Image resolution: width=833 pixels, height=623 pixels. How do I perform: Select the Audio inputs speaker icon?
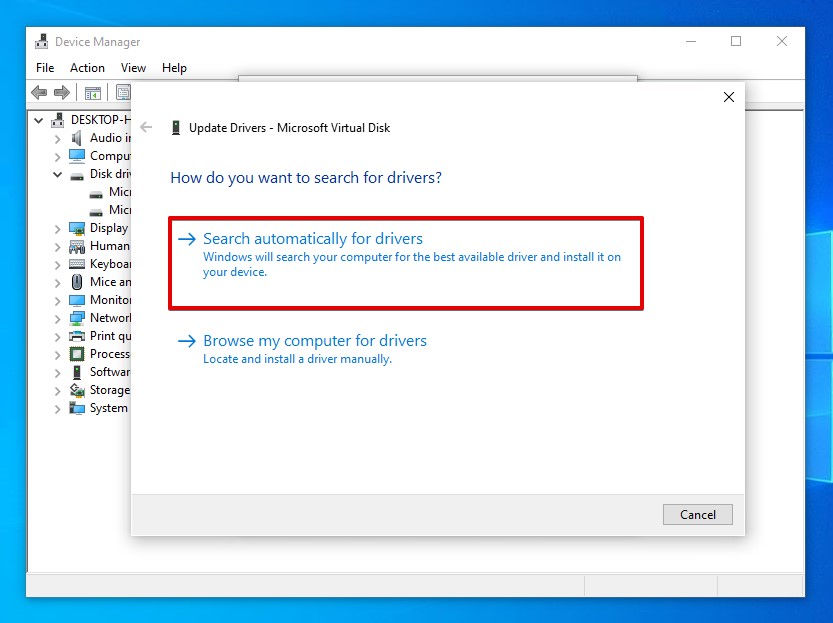[x=77, y=138]
